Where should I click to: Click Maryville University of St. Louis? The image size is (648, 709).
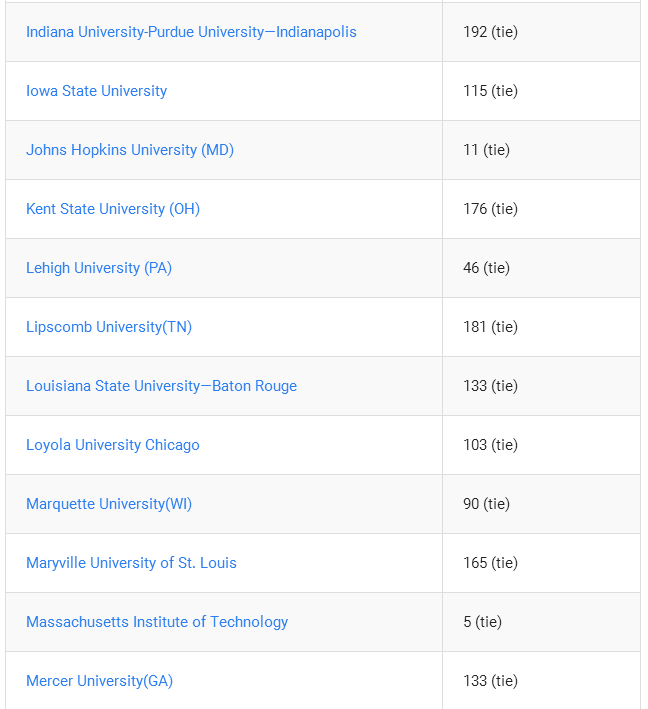[131, 563]
